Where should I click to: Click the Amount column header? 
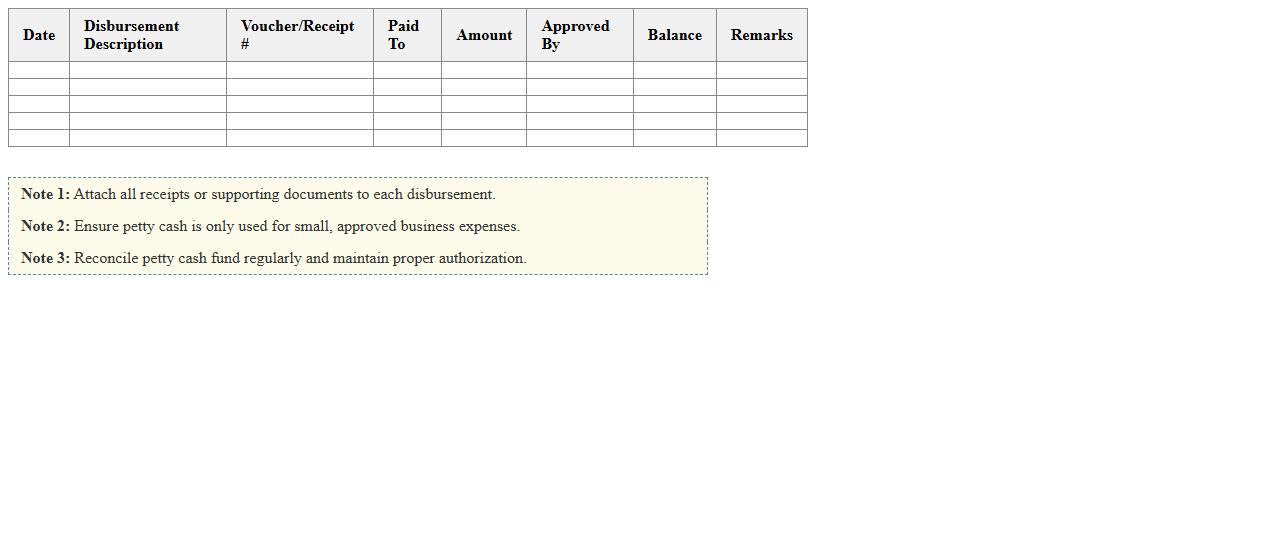(484, 35)
